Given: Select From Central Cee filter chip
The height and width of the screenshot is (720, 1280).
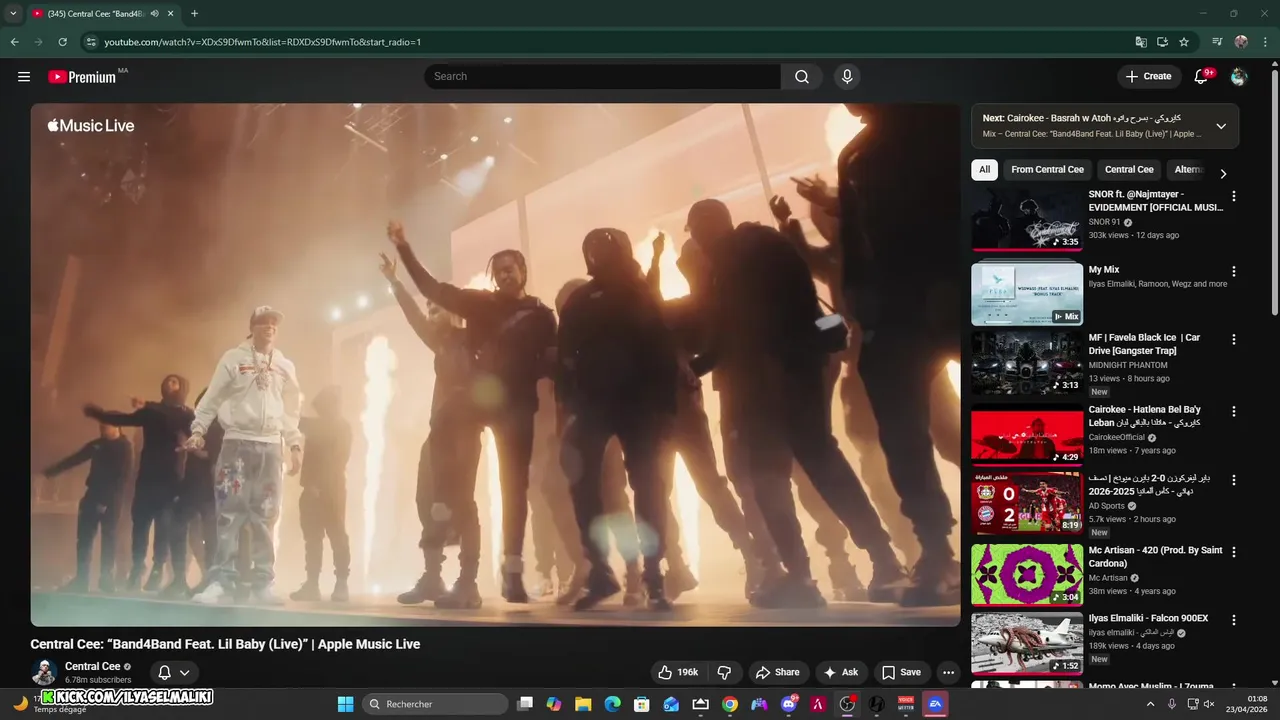Looking at the screenshot, I should click(1047, 170).
